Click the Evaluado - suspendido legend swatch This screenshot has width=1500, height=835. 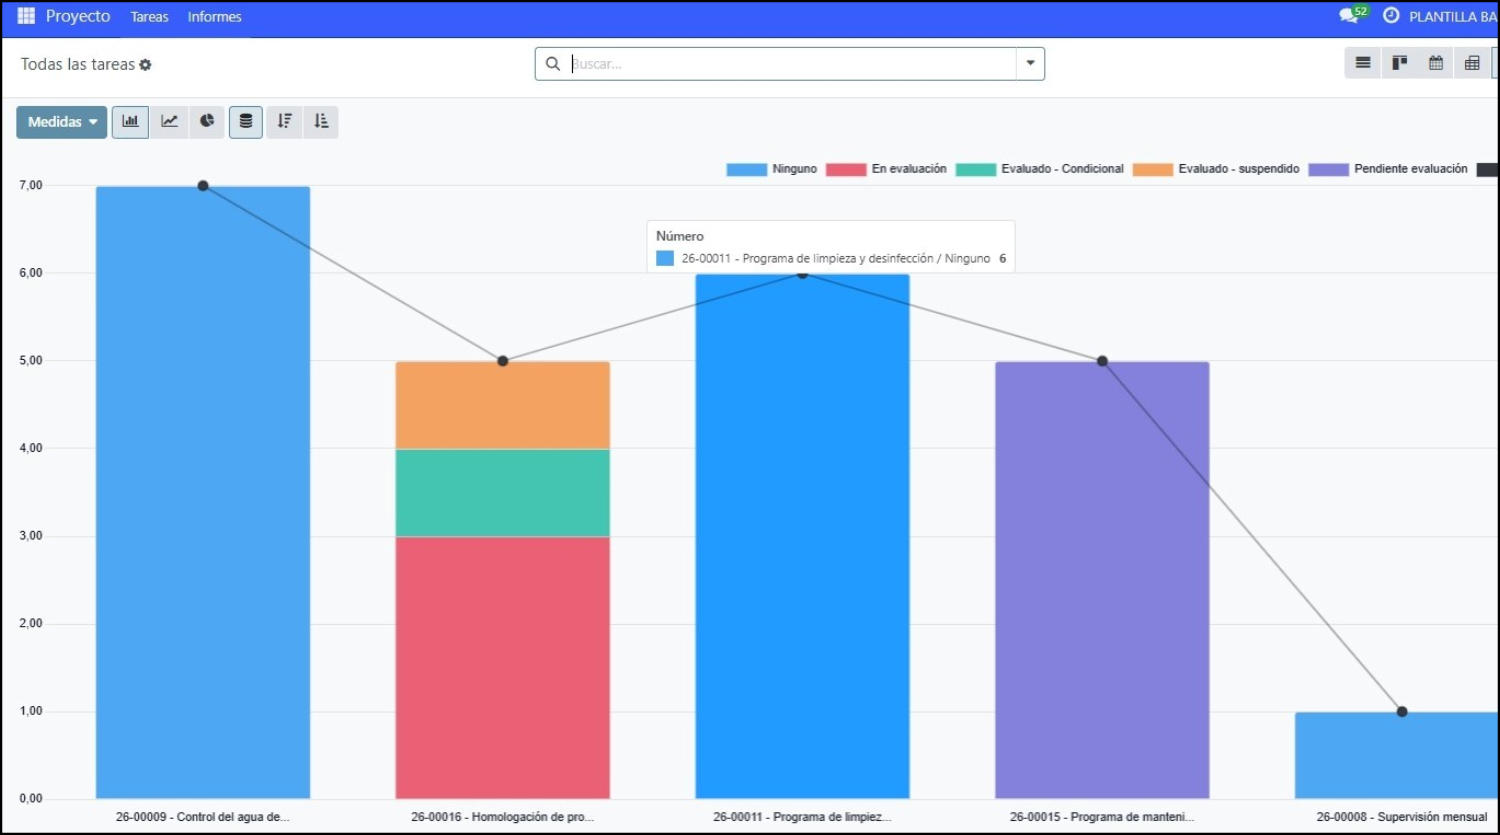[1152, 169]
